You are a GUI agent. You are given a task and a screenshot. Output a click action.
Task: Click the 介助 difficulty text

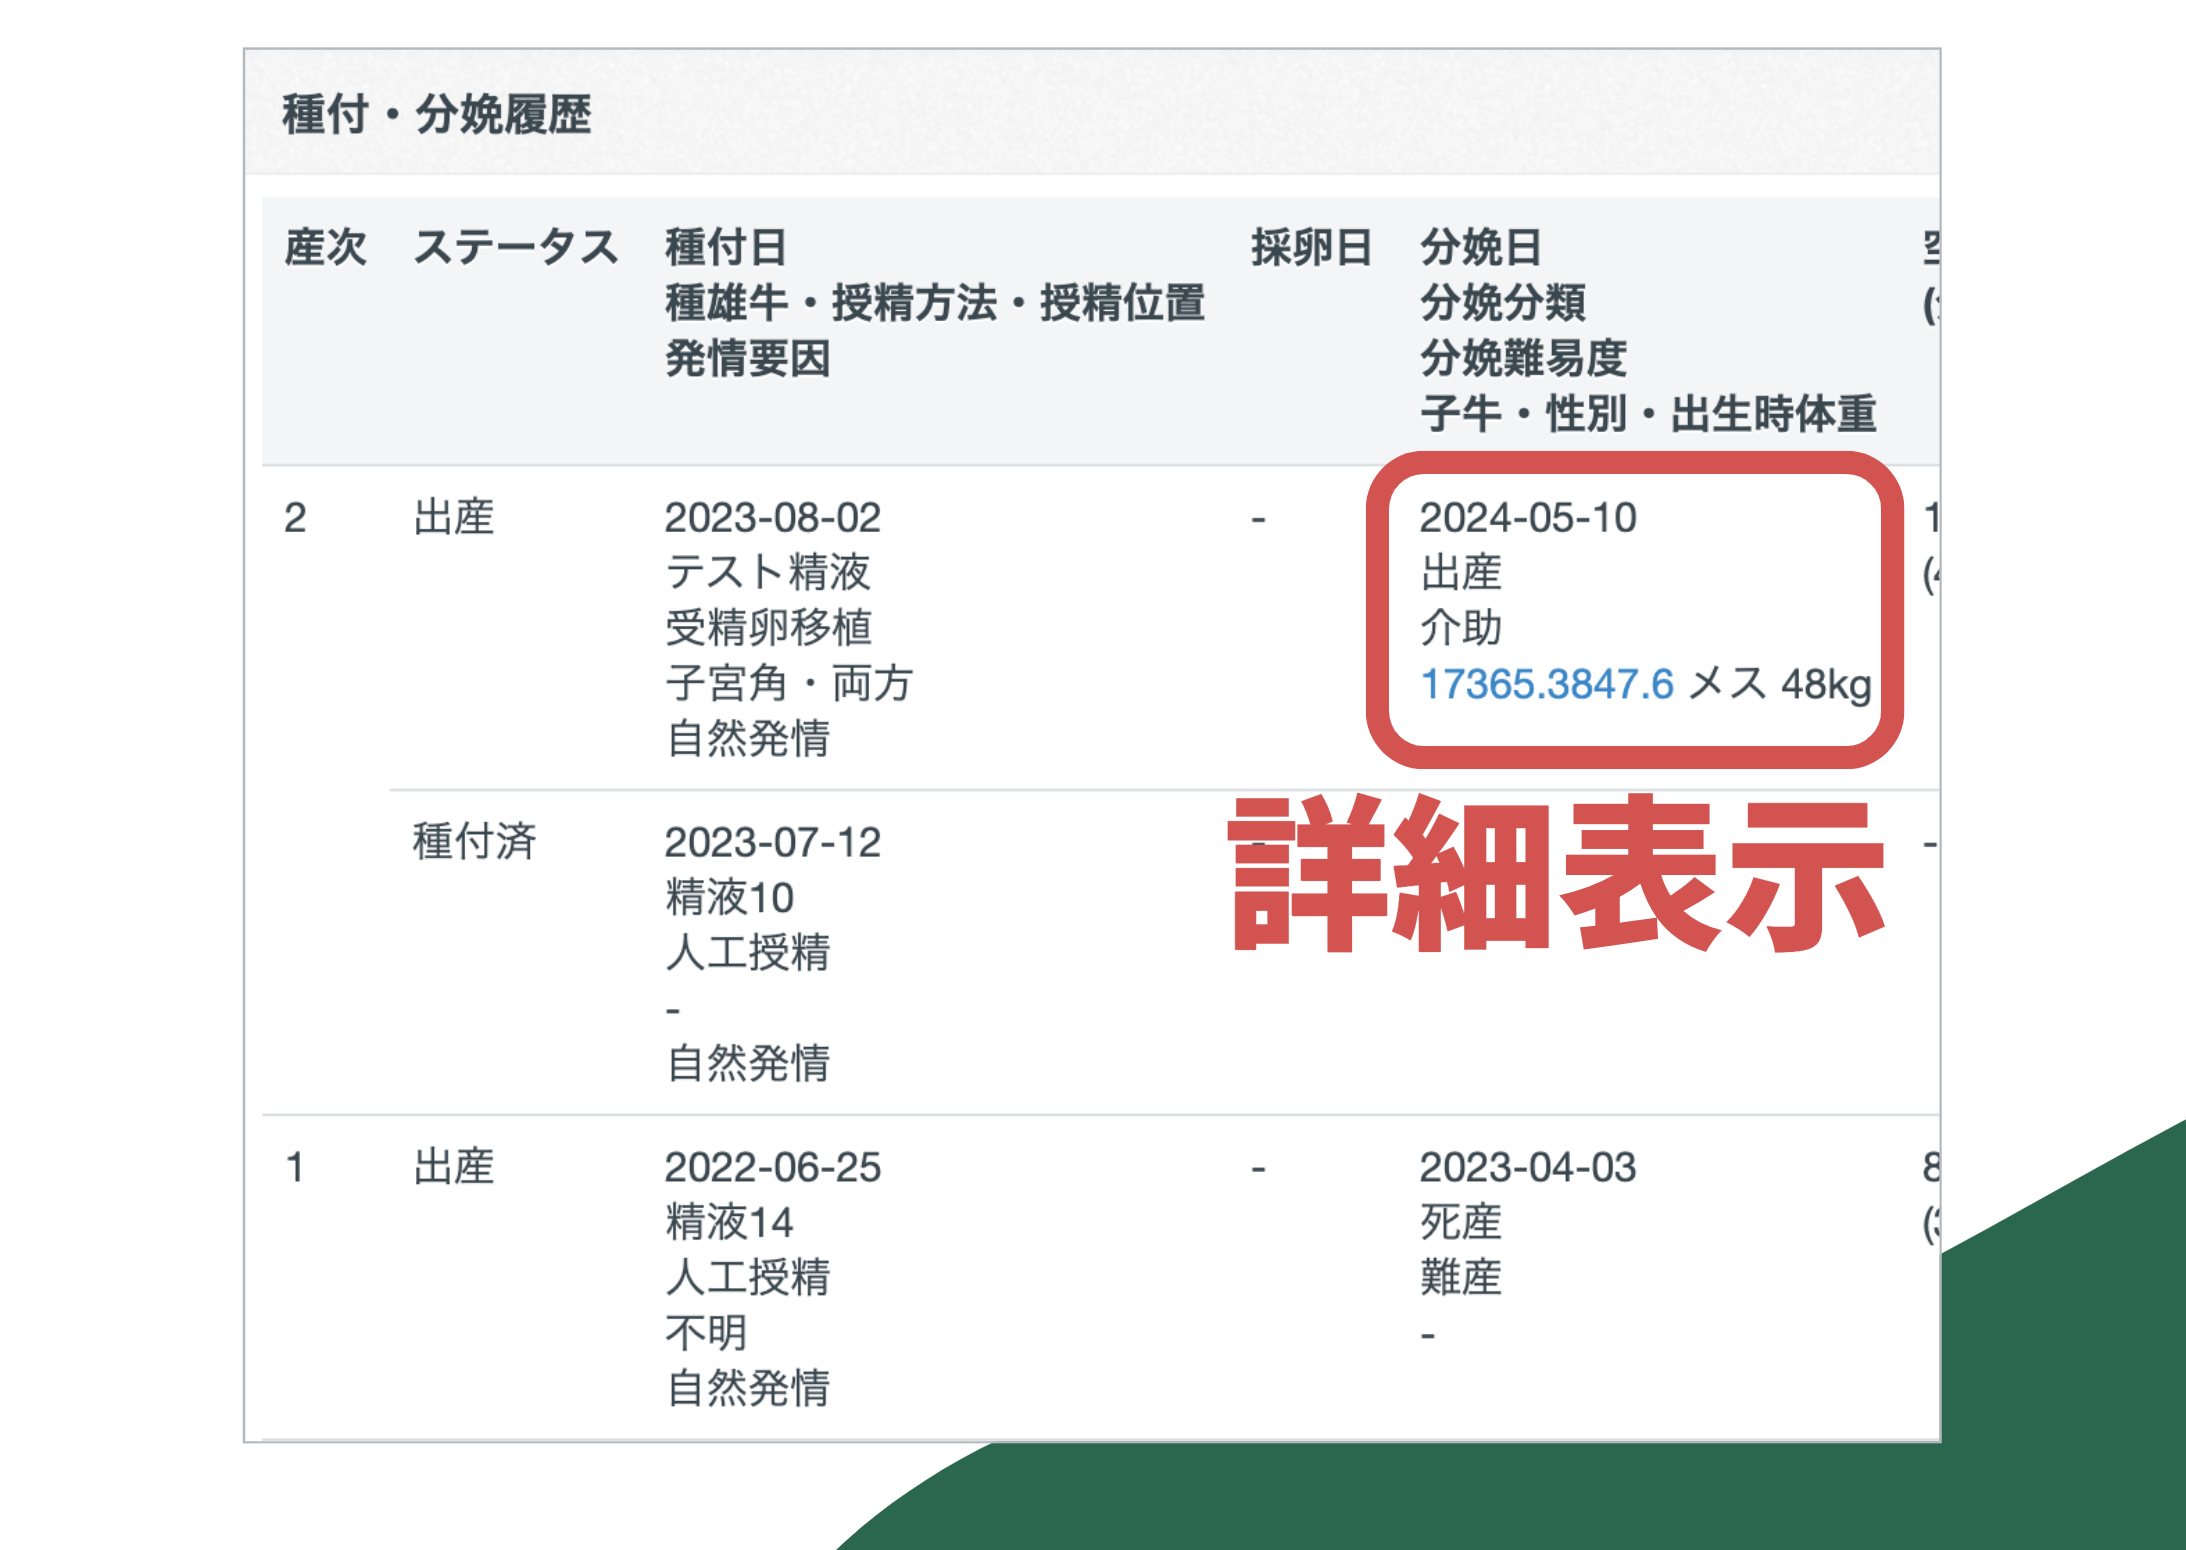(x=1461, y=628)
